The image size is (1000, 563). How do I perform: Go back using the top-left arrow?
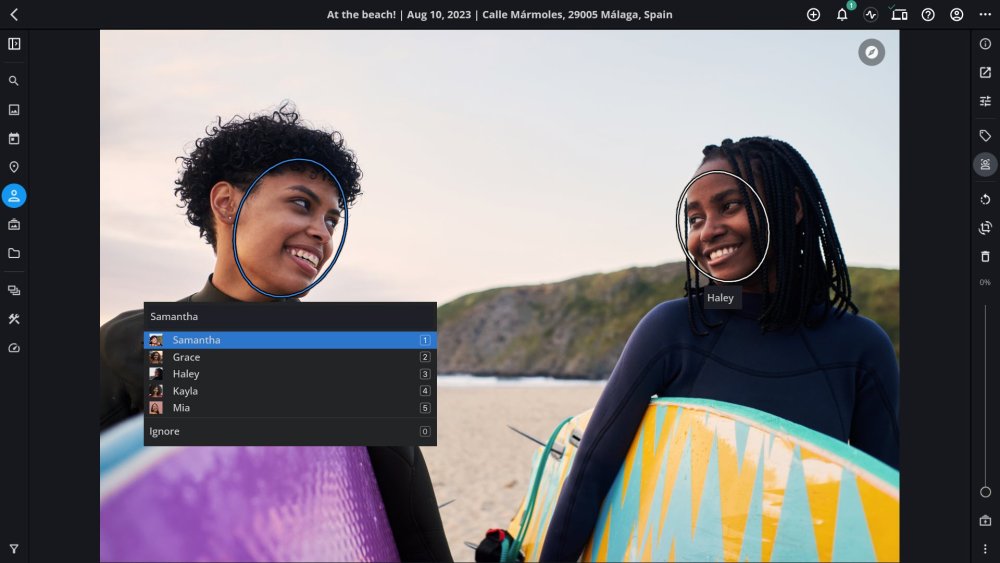[x=14, y=15]
